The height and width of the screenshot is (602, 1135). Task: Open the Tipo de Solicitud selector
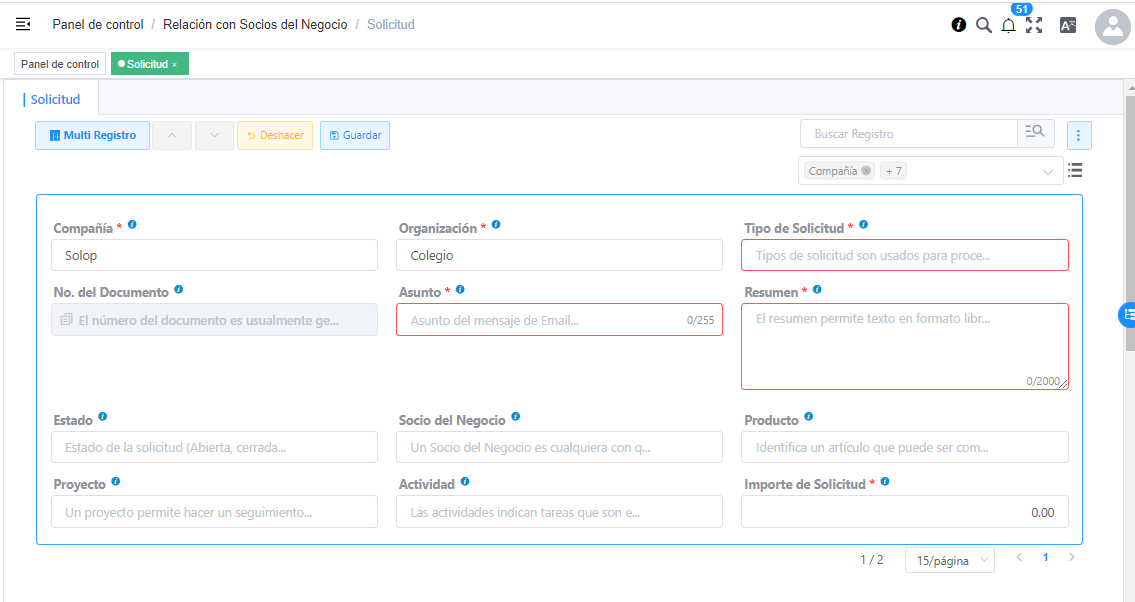(904, 255)
